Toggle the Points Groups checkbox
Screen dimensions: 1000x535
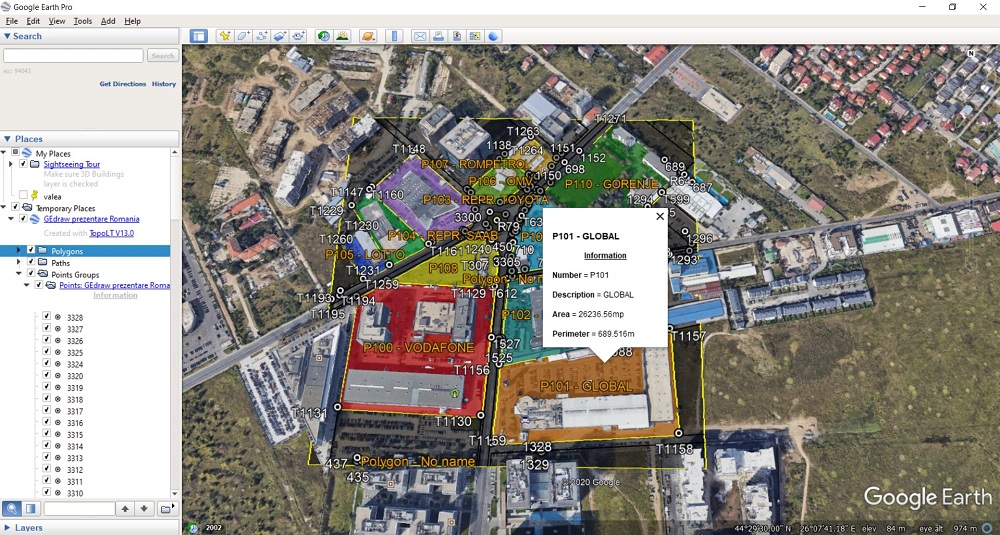(x=31, y=274)
